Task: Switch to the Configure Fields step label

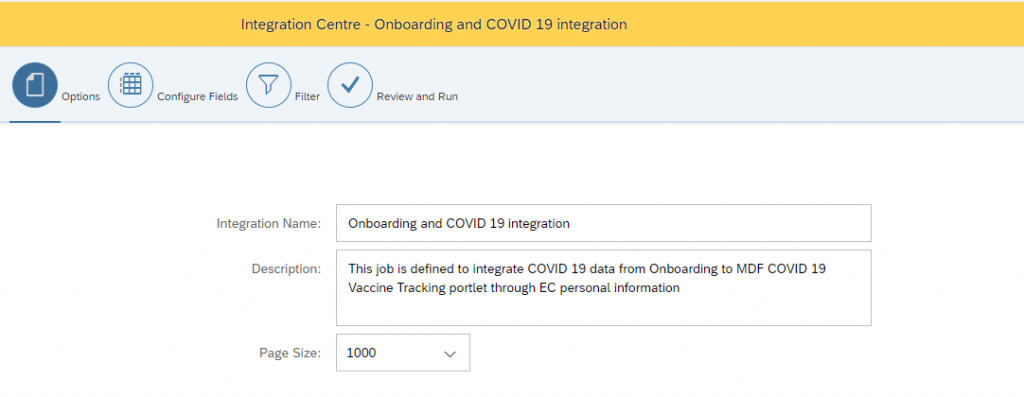Action: (198, 97)
